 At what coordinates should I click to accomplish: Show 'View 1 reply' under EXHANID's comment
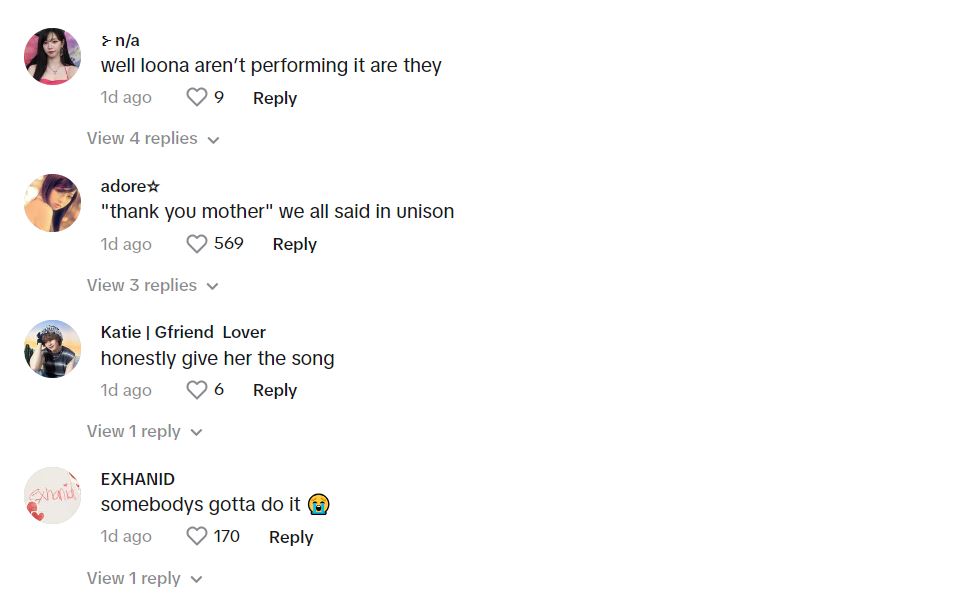(x=144, y=578)
